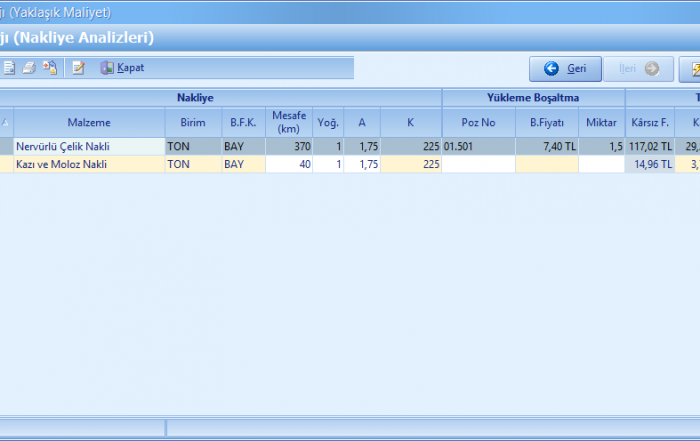Screen dimensions: 700x441
Task: Close the window using Kapat
Action: point(122,68)
